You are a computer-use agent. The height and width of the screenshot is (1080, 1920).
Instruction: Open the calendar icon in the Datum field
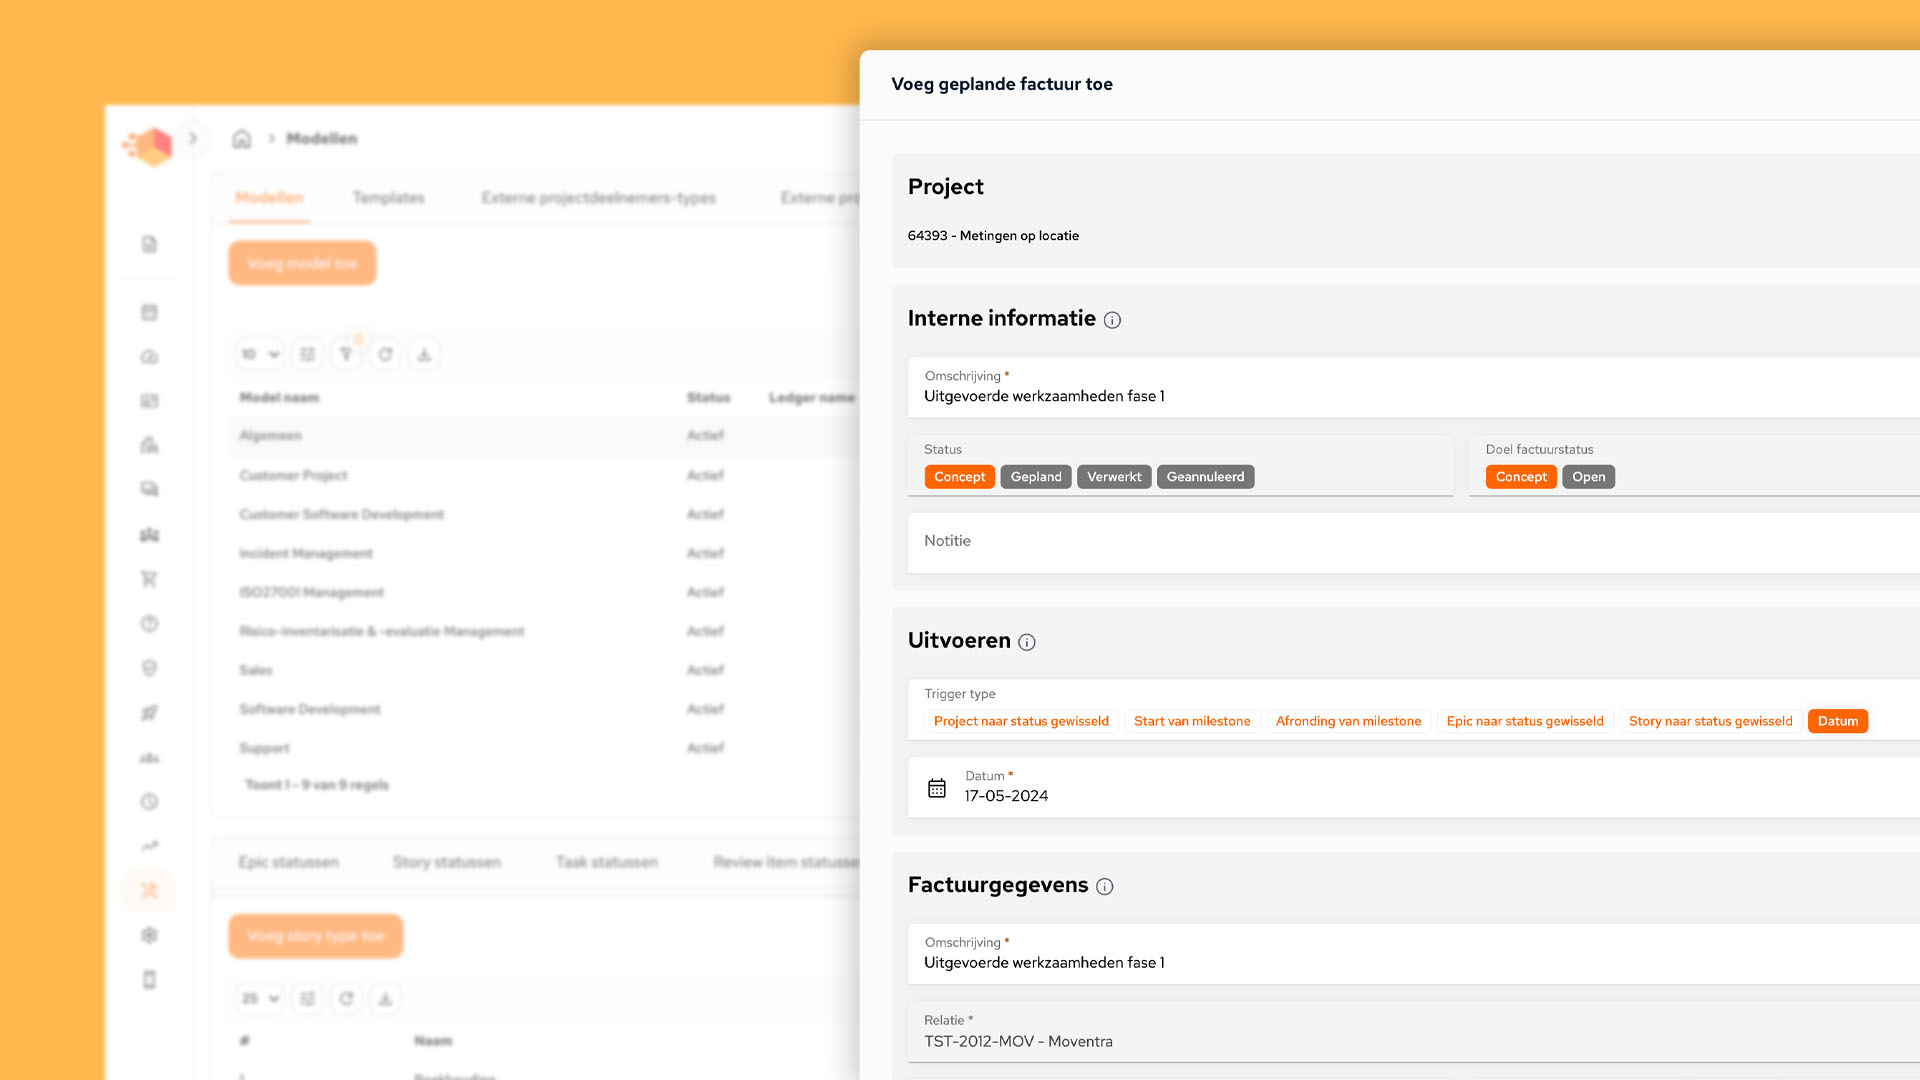coord(936,788)
